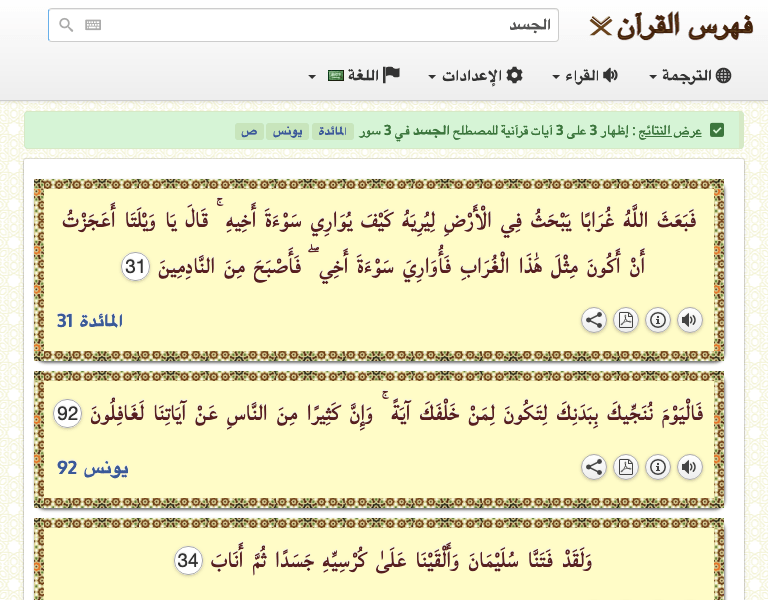Open the virtual keyboard icon in search box
This screenshot has height=600, width=768.
tap(93, 26)
